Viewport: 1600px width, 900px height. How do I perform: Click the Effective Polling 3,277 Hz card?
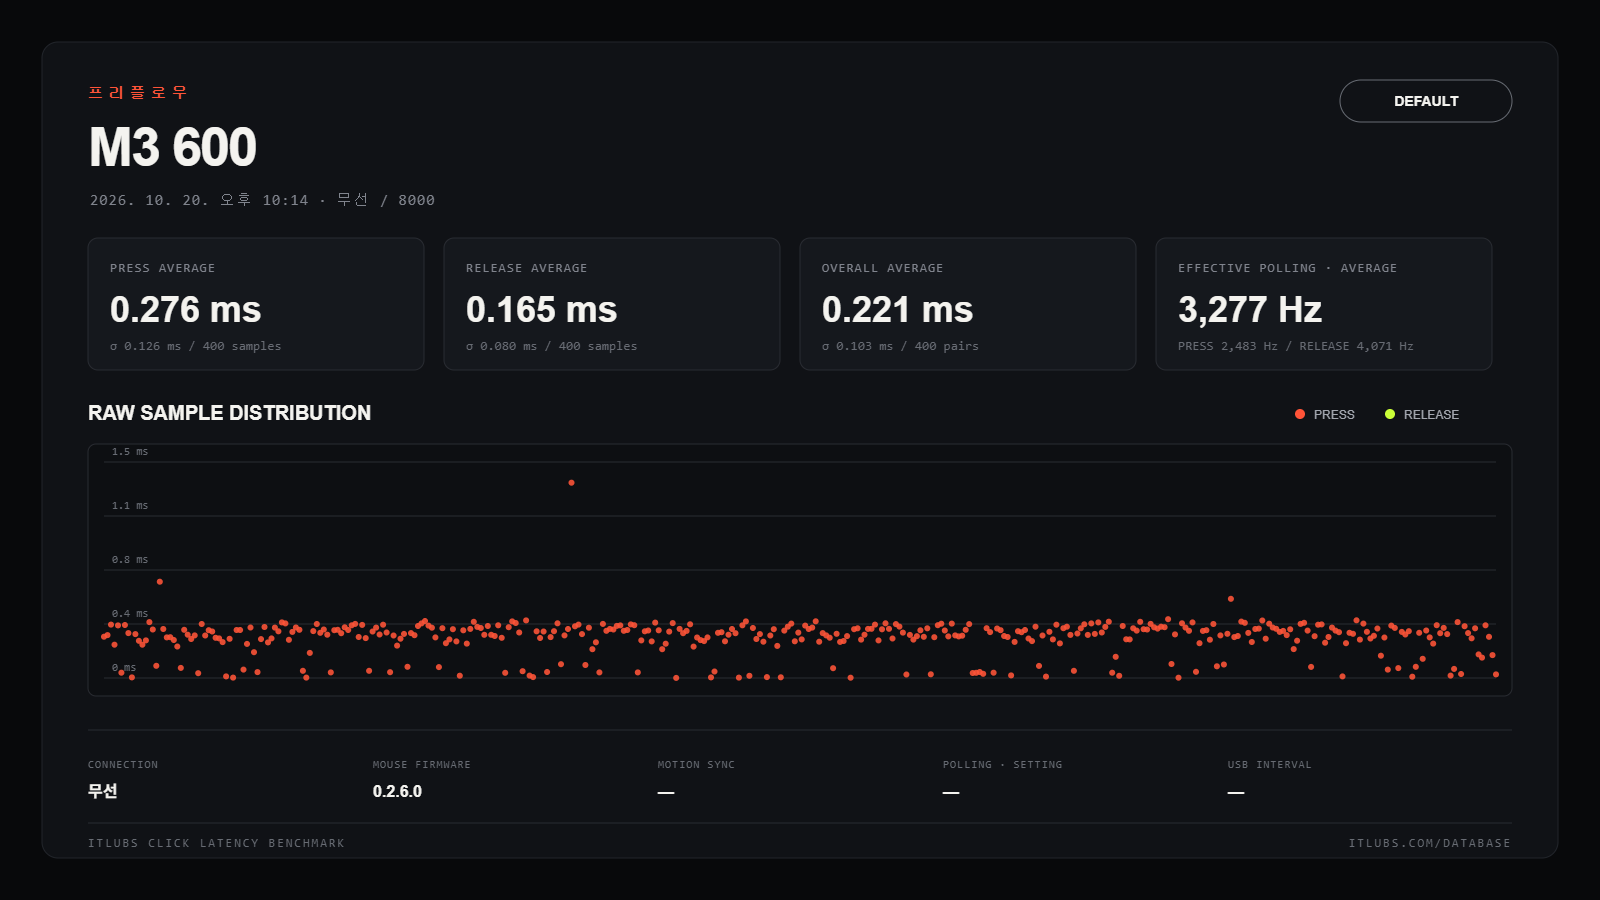pos(1324,304)
